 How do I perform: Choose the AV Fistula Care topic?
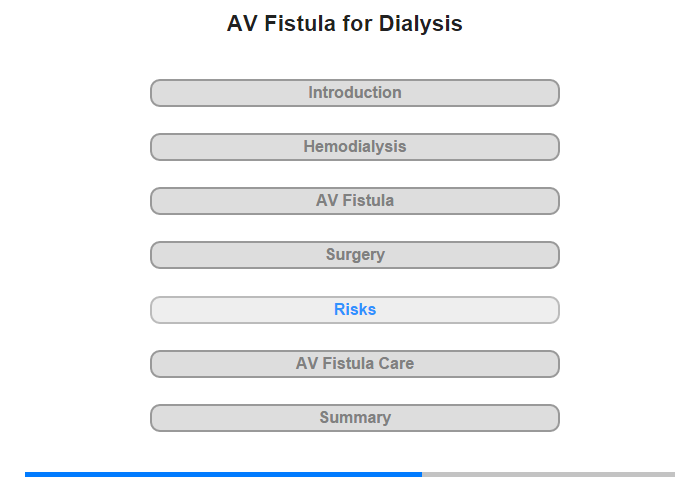(354, 364)
